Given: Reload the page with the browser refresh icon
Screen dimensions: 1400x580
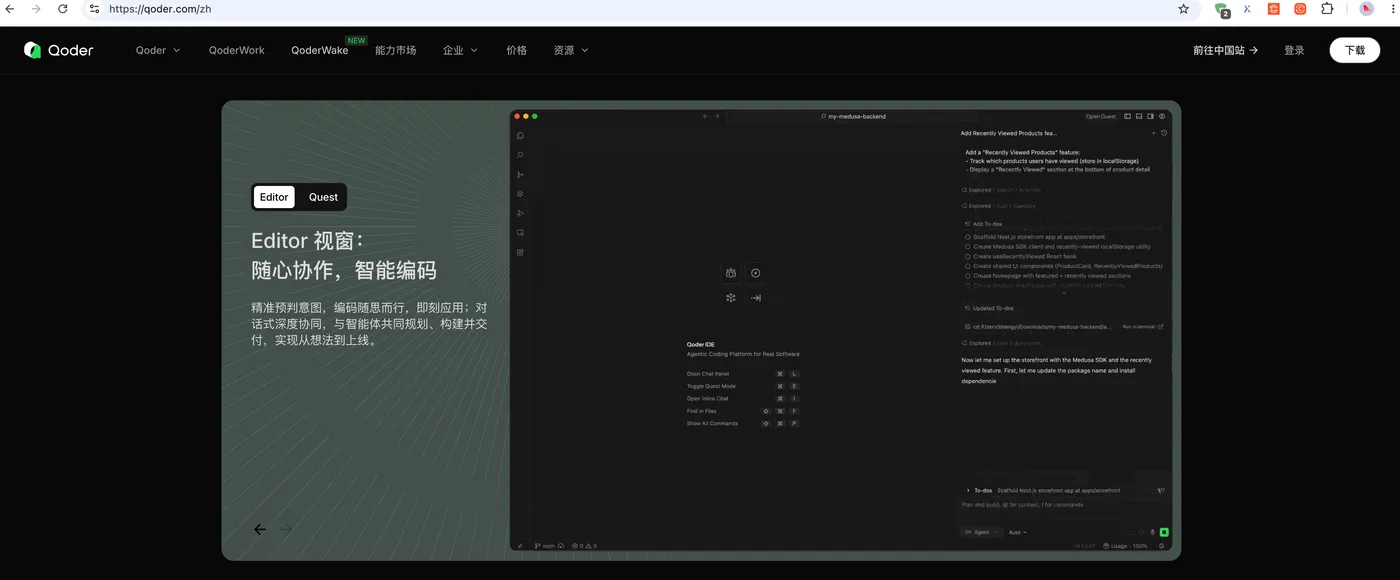Looking at the screenshot, I should pyautogui.click(x=63, y=9).
